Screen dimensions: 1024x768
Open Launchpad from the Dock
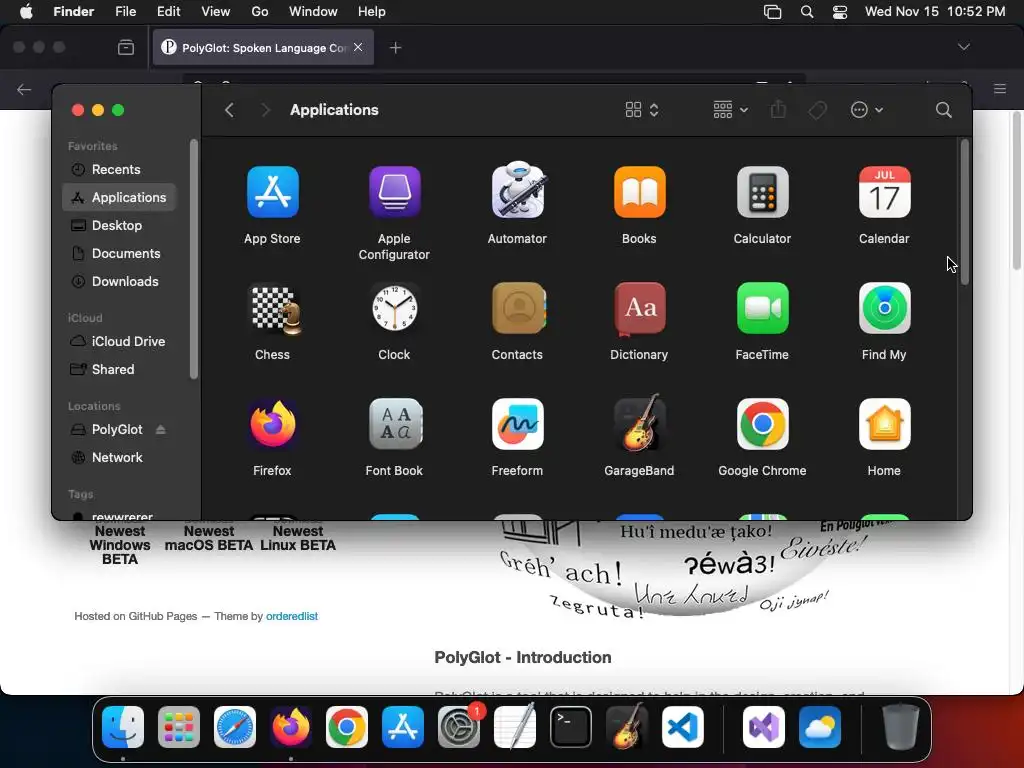tap(178, 727)
